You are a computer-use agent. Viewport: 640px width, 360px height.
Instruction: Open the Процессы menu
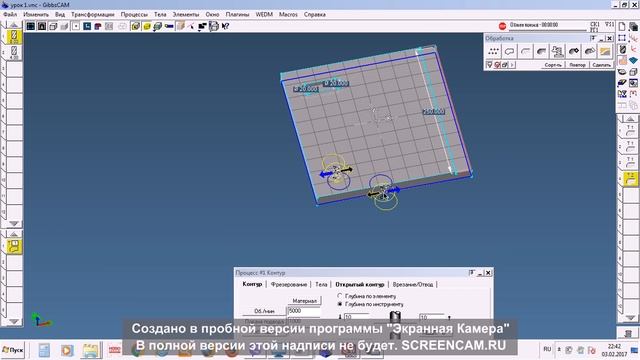tap(134, 14)
